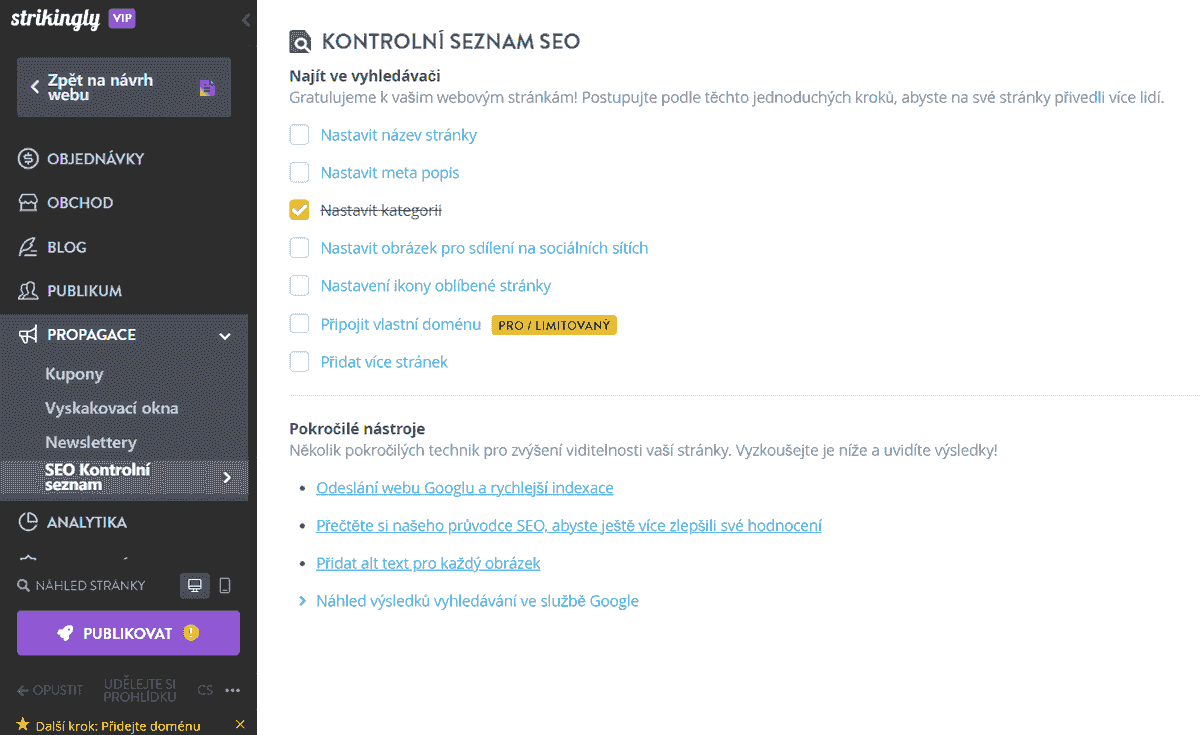The image size is (1200, 735).
Task: Open Nastavit obrázek pro sdílení link
Action: [484, 248]
